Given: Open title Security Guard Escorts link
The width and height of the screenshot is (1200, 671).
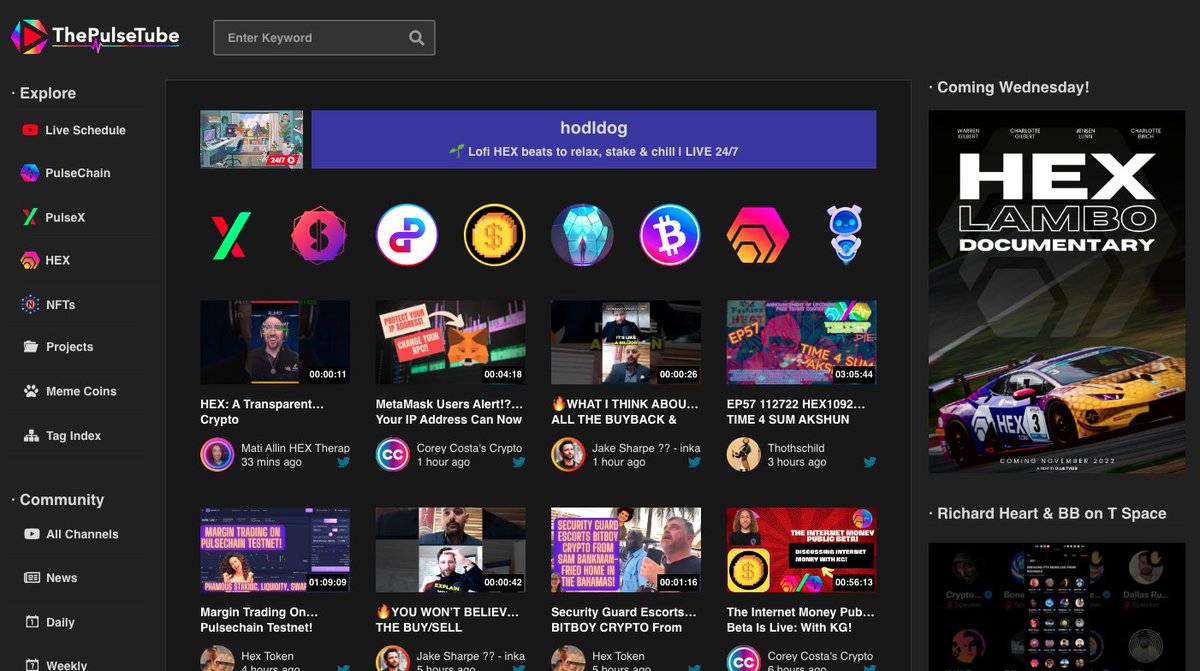Looking at the screenshot, I should click(x=625, y=620).
